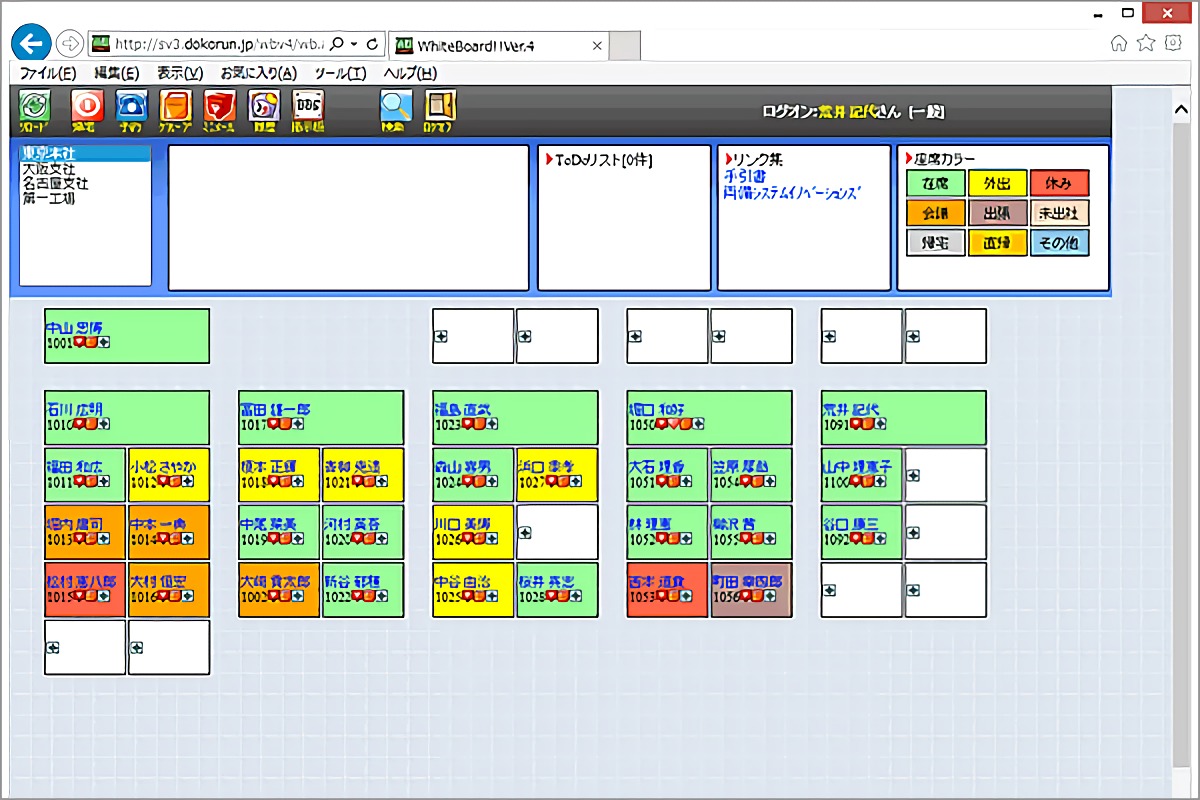Viewport: 1200px width, 800px height.
Task: Click the browser home icon
Action: [x=1119, y=43]
